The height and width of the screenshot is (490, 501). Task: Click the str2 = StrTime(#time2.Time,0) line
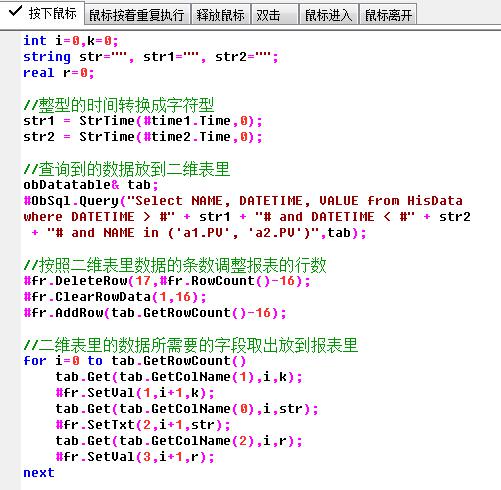[x=143, y=137]
